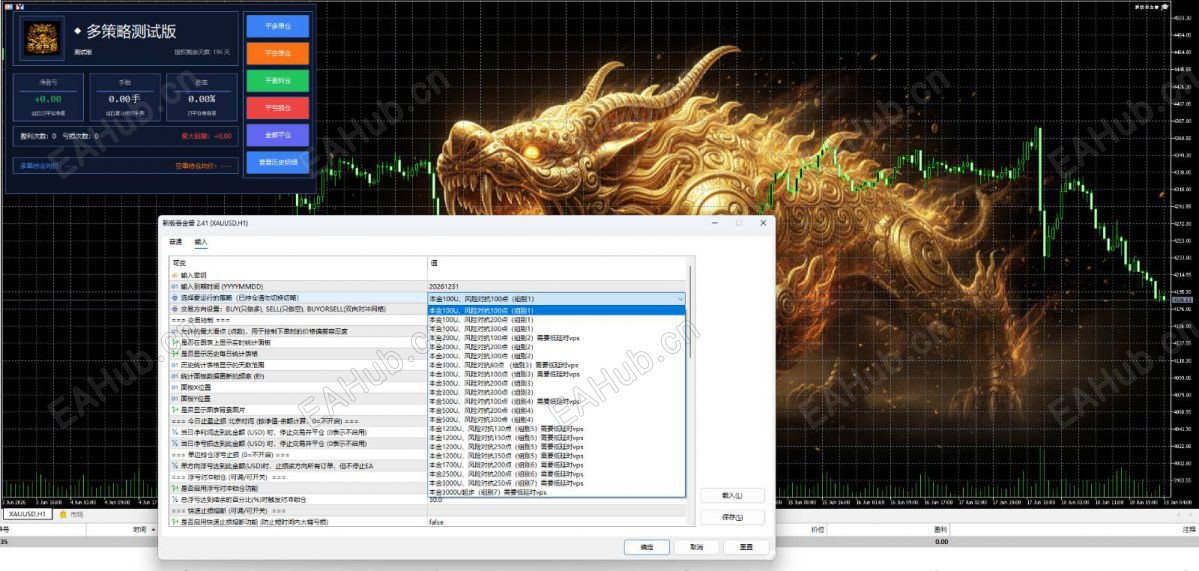1199x571 pixels.
Task: Click the purple 全部平仓 button
Action: coord(278,135)
